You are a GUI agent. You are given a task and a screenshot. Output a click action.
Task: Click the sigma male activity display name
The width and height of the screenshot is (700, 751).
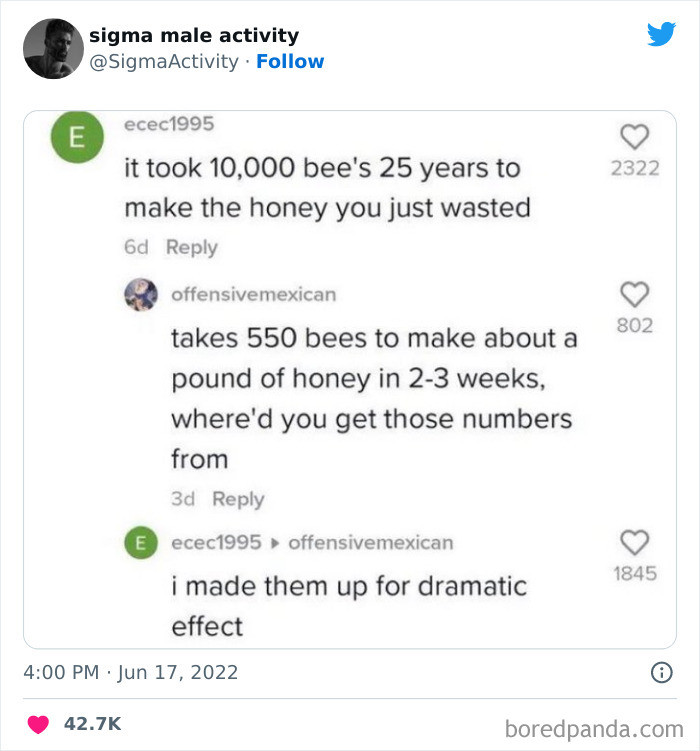tap(194, 35)
